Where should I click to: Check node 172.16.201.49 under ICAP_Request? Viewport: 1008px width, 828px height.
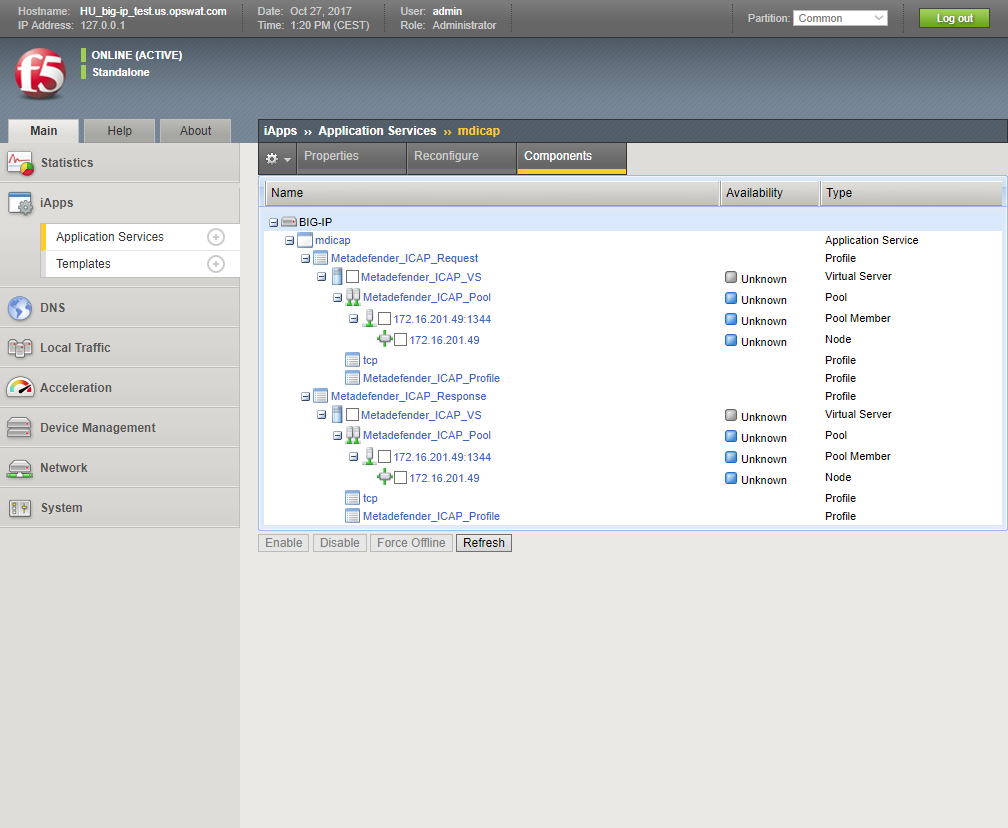[400, 339]
